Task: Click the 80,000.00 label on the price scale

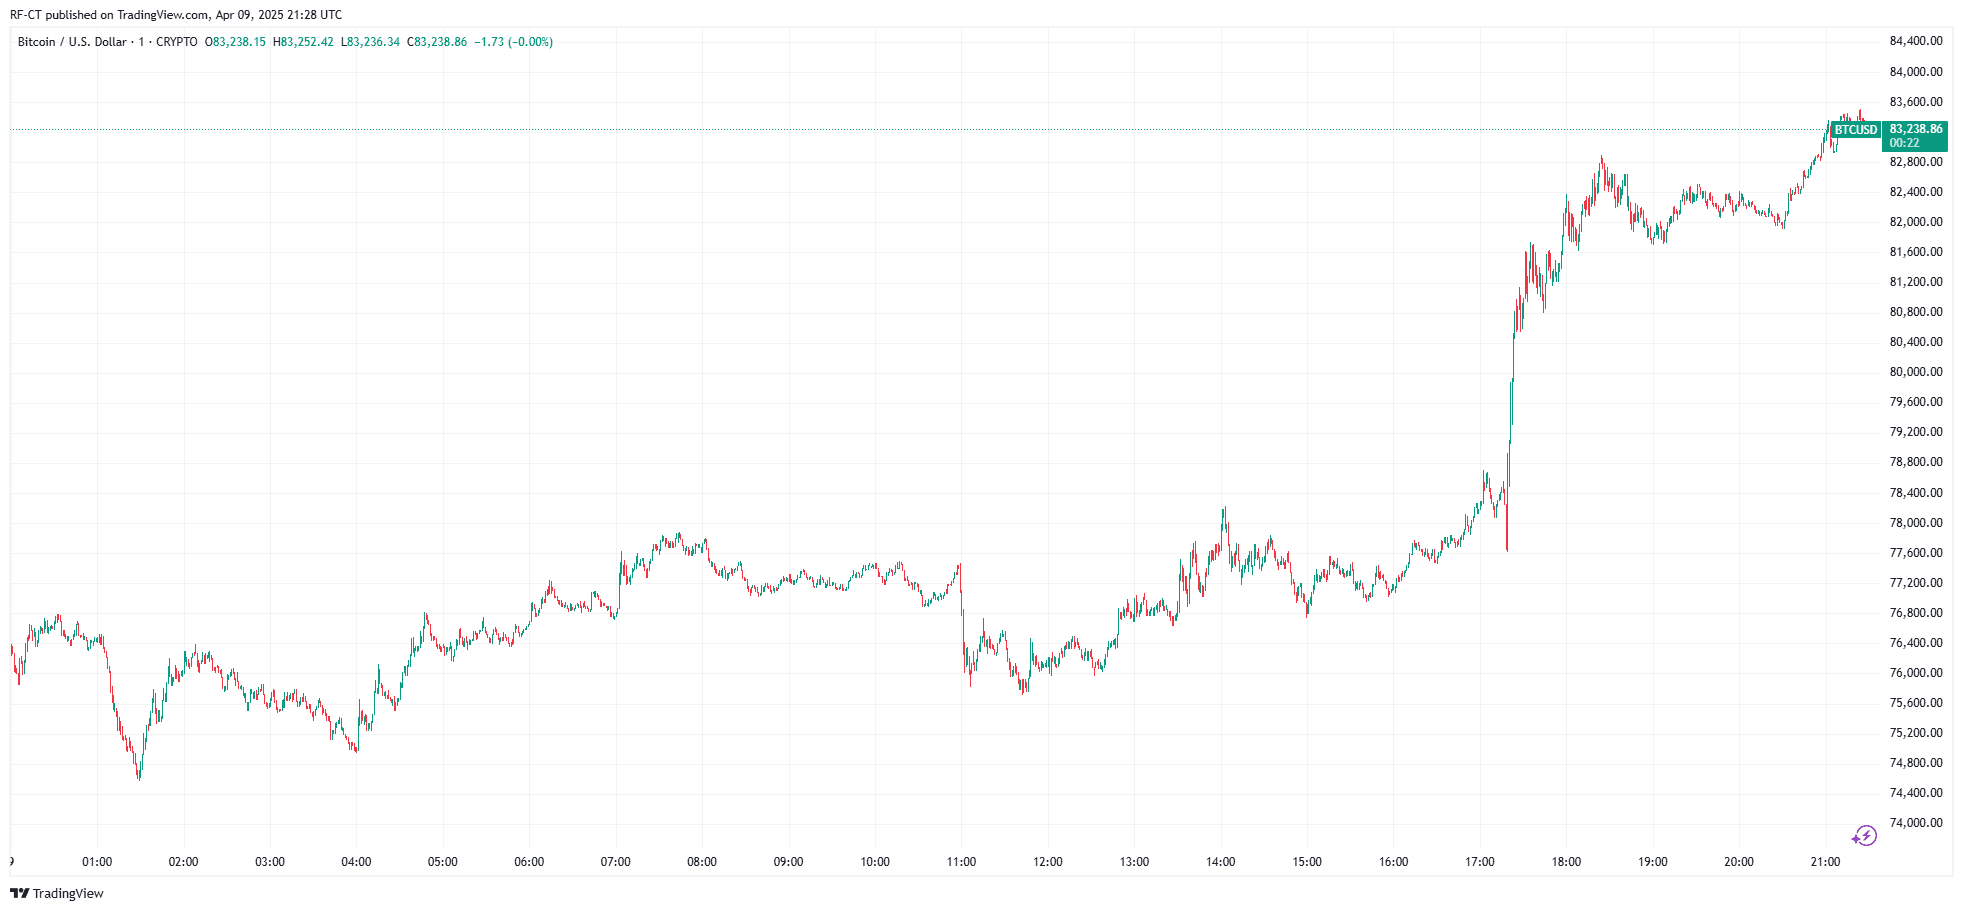Action: [x=1915, y=372]
